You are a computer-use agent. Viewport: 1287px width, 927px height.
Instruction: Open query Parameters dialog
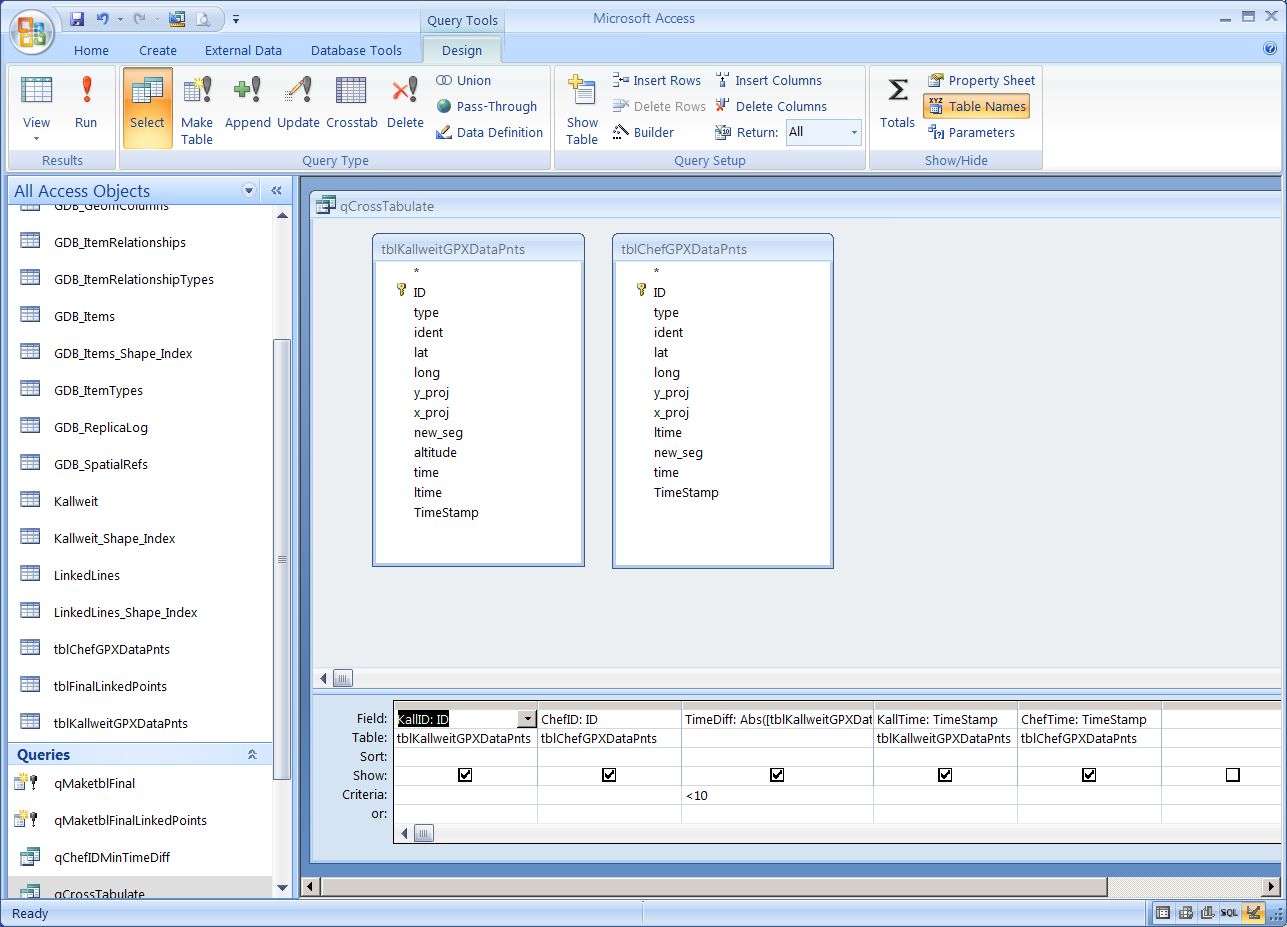971,132
